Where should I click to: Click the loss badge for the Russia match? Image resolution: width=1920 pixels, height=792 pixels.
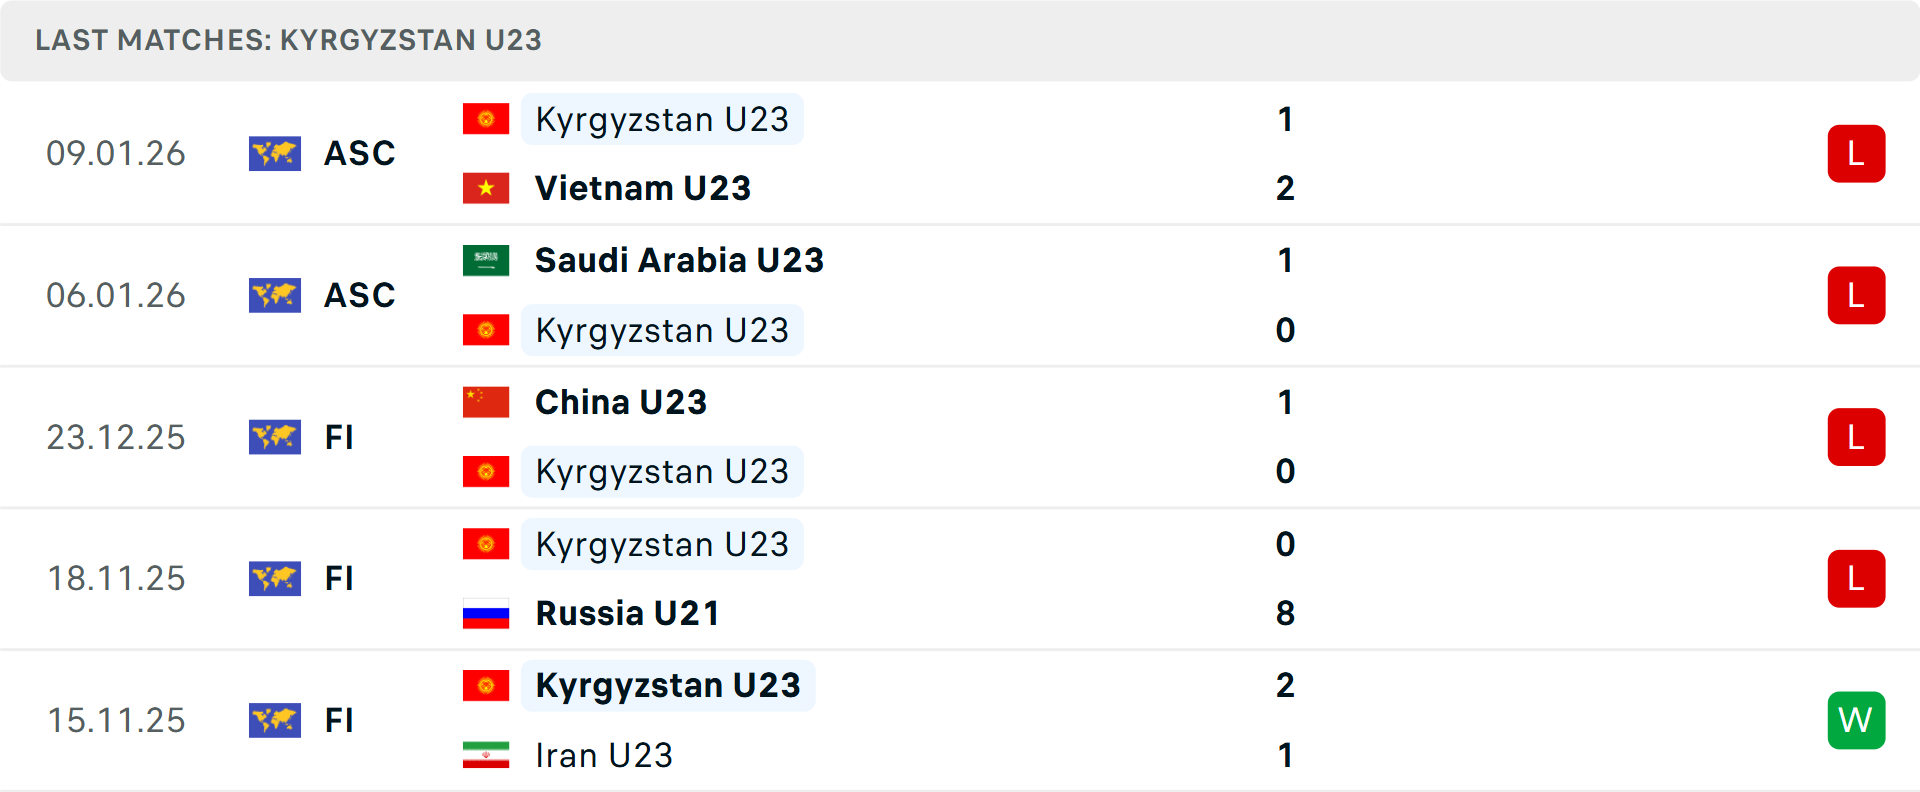point(1856,579)
